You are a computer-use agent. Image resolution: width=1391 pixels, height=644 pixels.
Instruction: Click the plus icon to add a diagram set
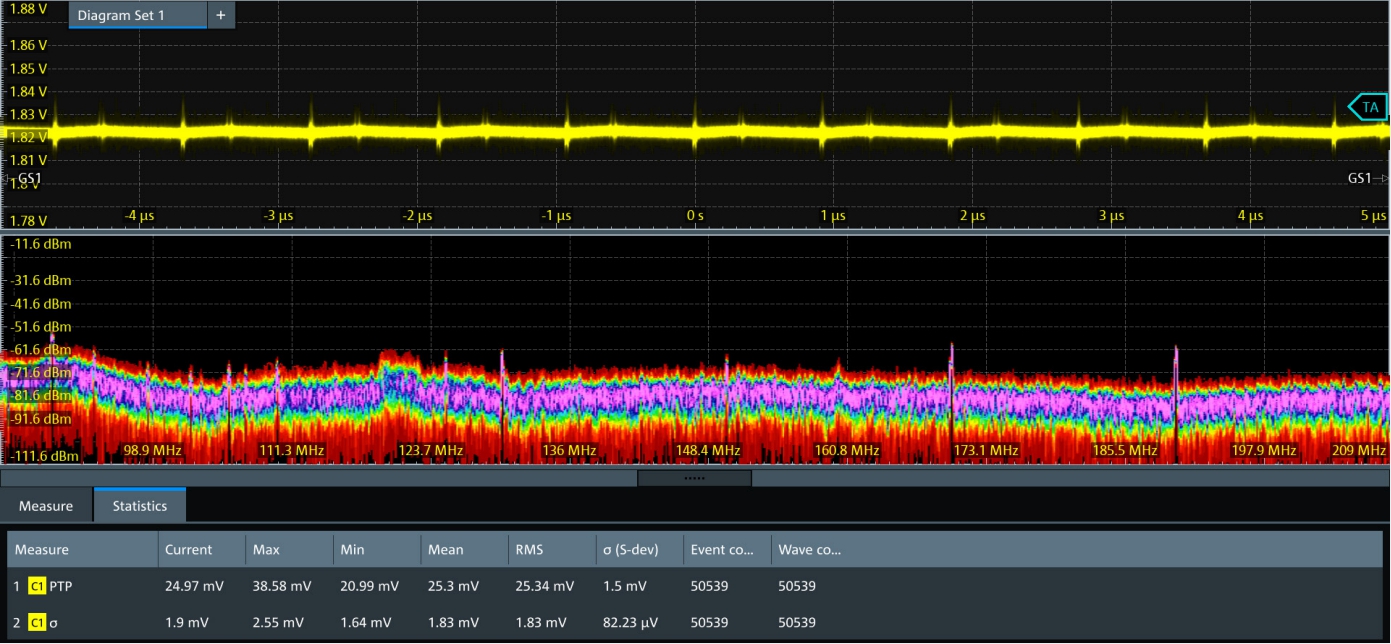coord(221,15)
